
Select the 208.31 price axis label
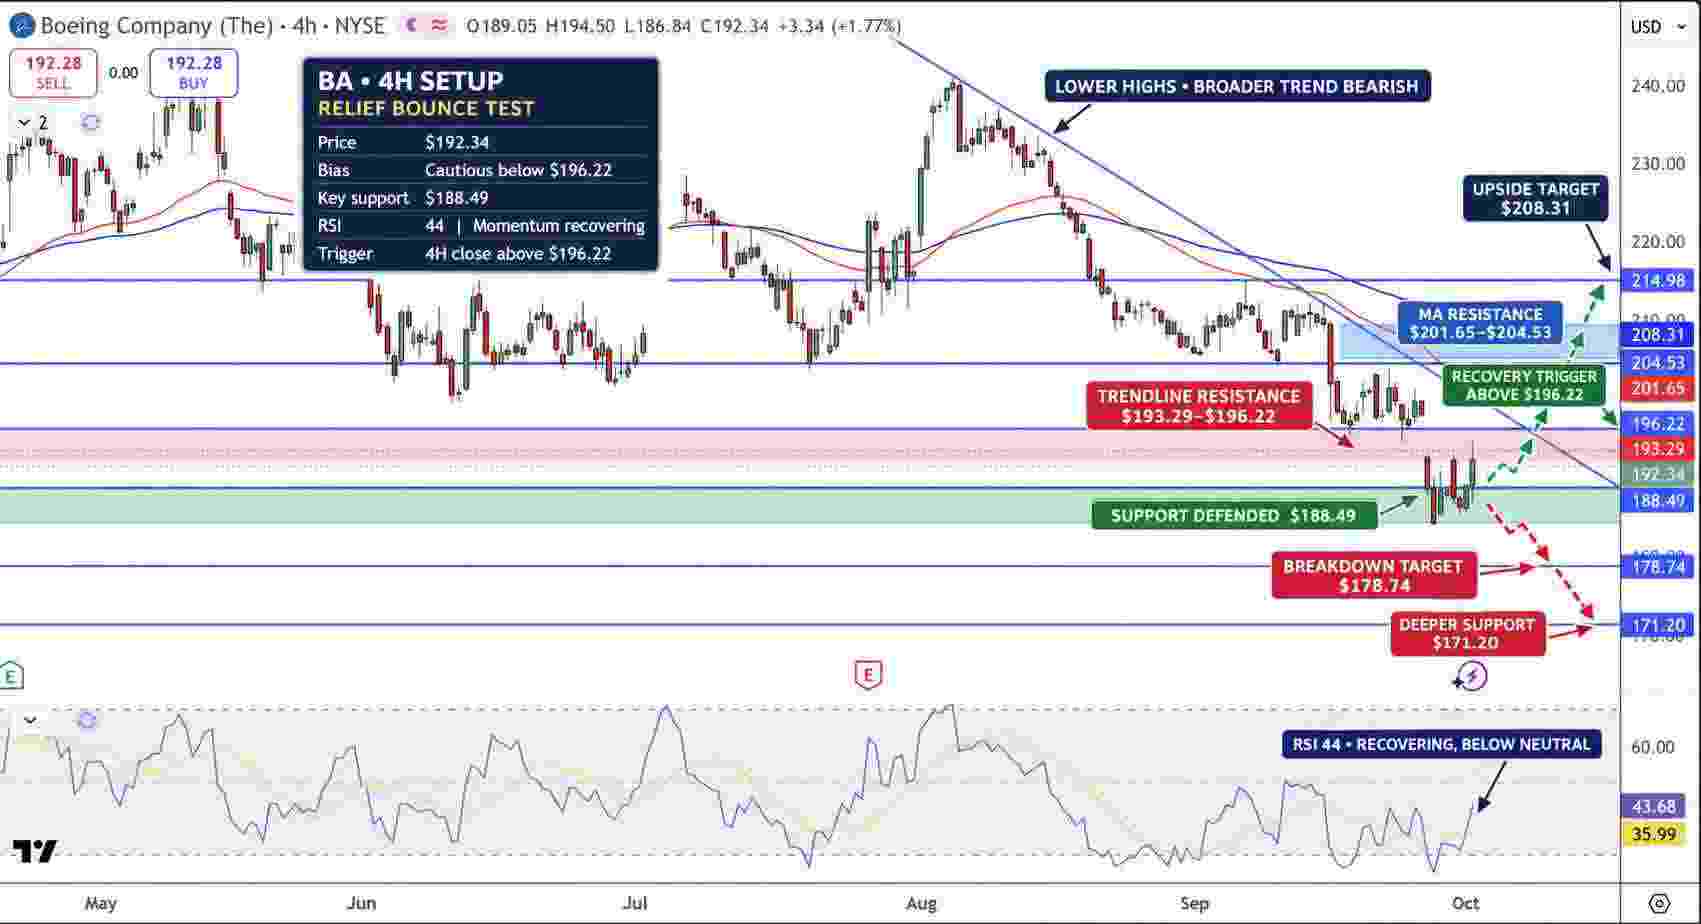point(1658,335)
